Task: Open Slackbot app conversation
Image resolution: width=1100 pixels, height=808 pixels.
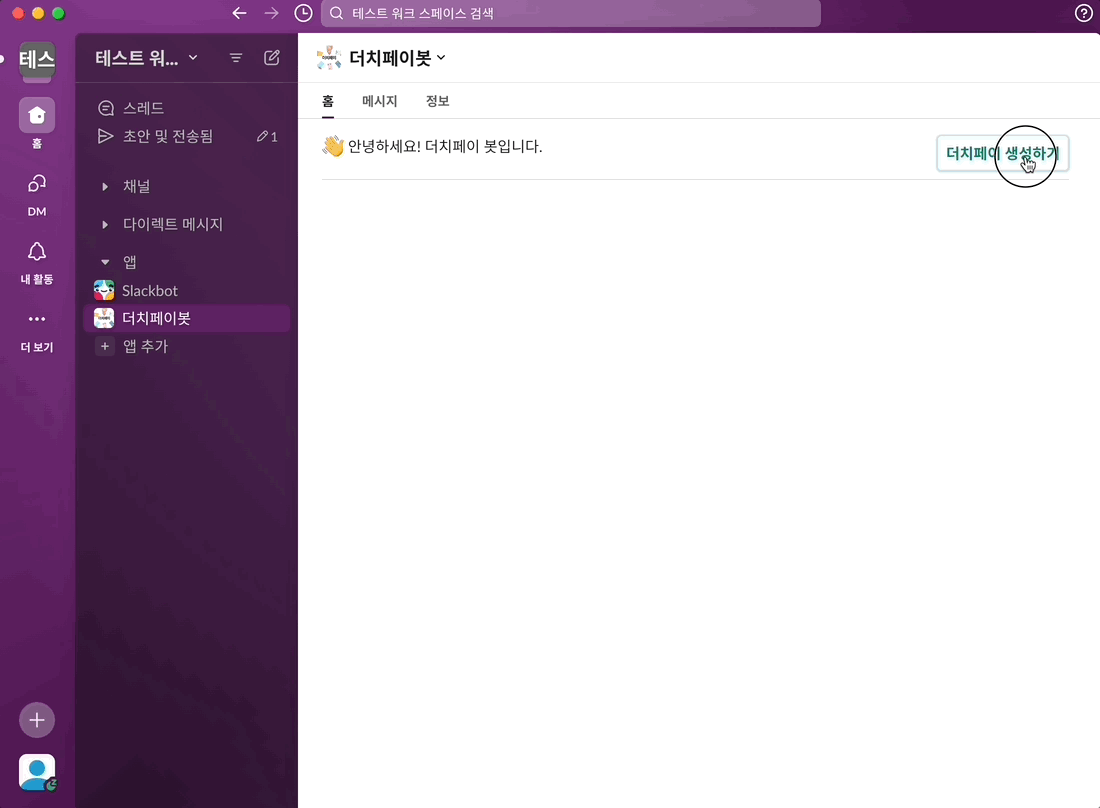Action: click(x=187, y=290)
